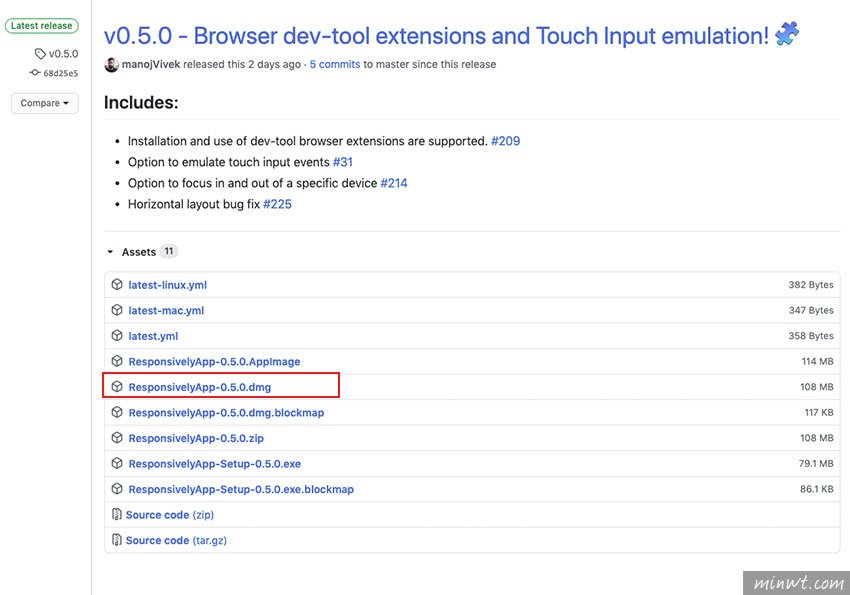Open the Compare dropdown
The width and height of the screenshot is (850, 595).
(x=44, y=103)
